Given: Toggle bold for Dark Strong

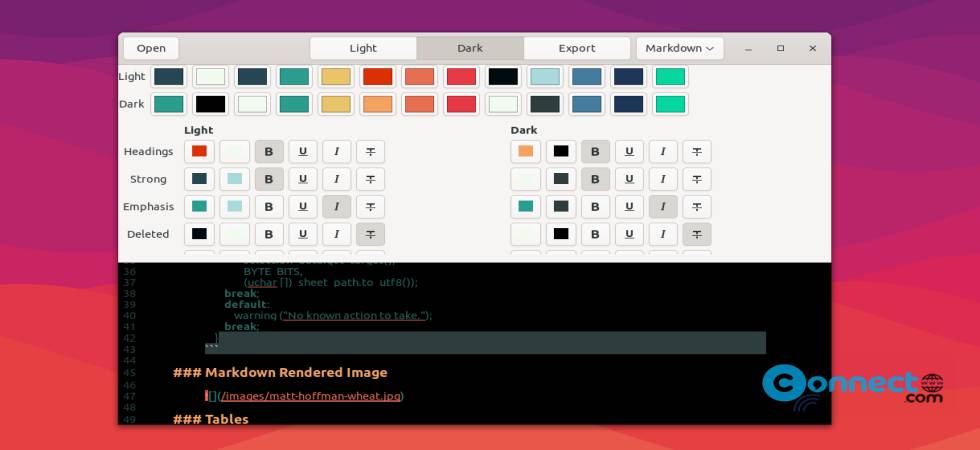Looking at the screenshot, I should tap(595, 179).
